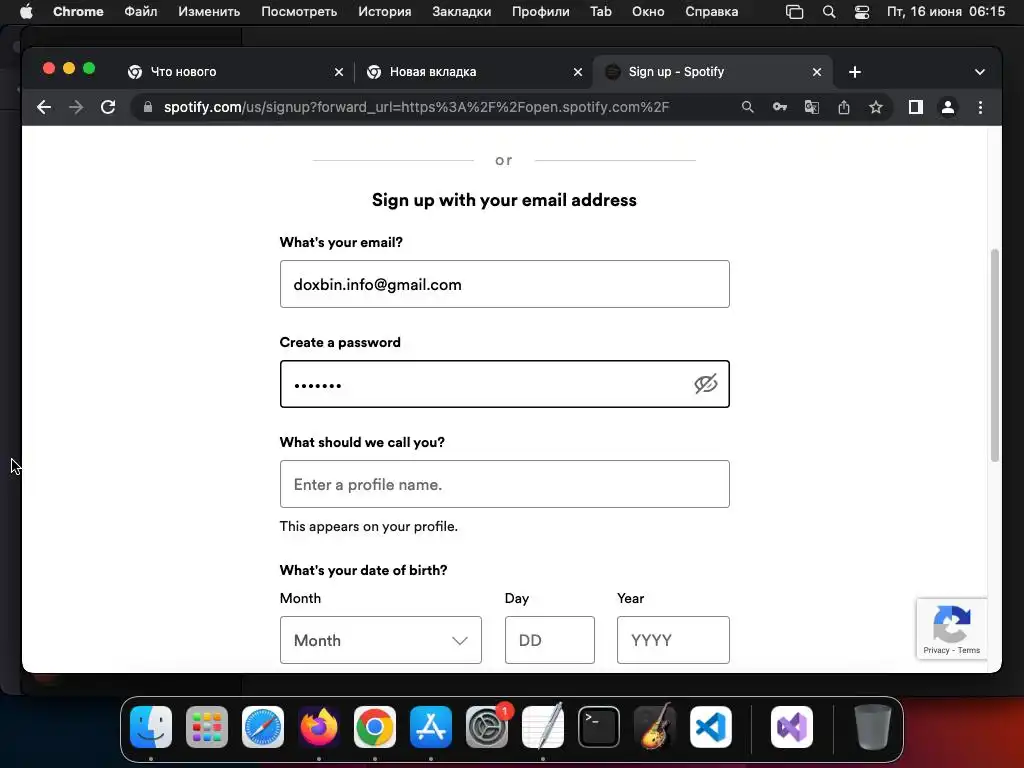
Task: Open the zoom magnifier in address bar
Action: pyautogui.click(x=748, y=107)
